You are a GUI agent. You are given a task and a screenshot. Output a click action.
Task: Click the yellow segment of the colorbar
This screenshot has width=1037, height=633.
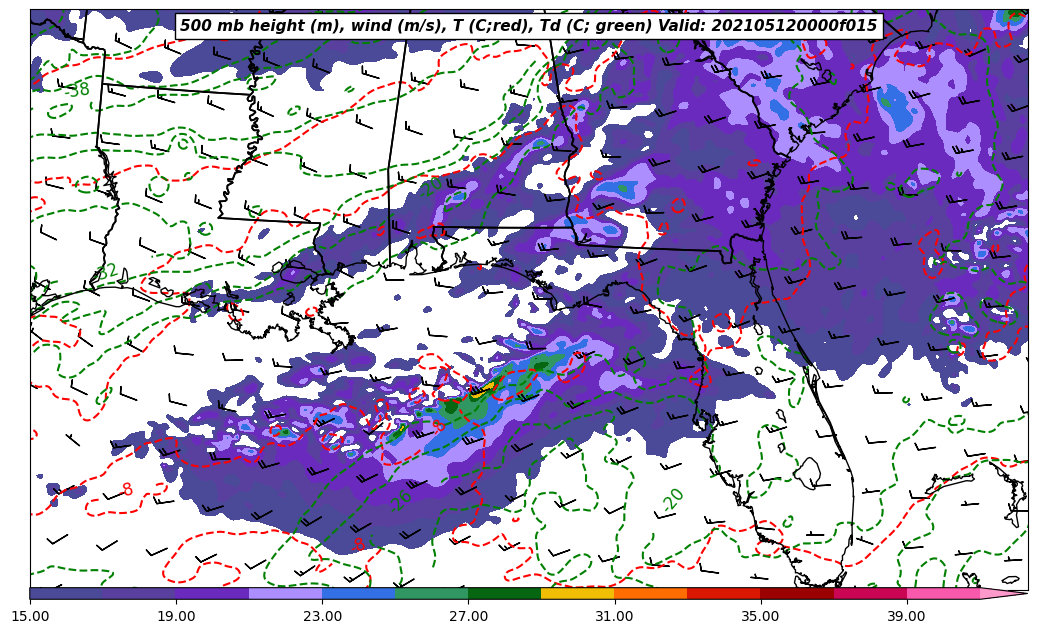point(577,593)
